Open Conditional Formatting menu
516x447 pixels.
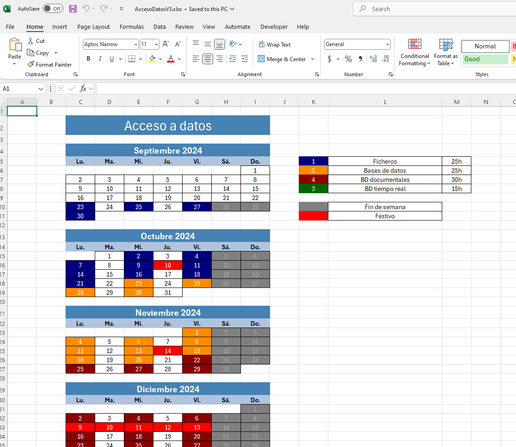[414, 52]
